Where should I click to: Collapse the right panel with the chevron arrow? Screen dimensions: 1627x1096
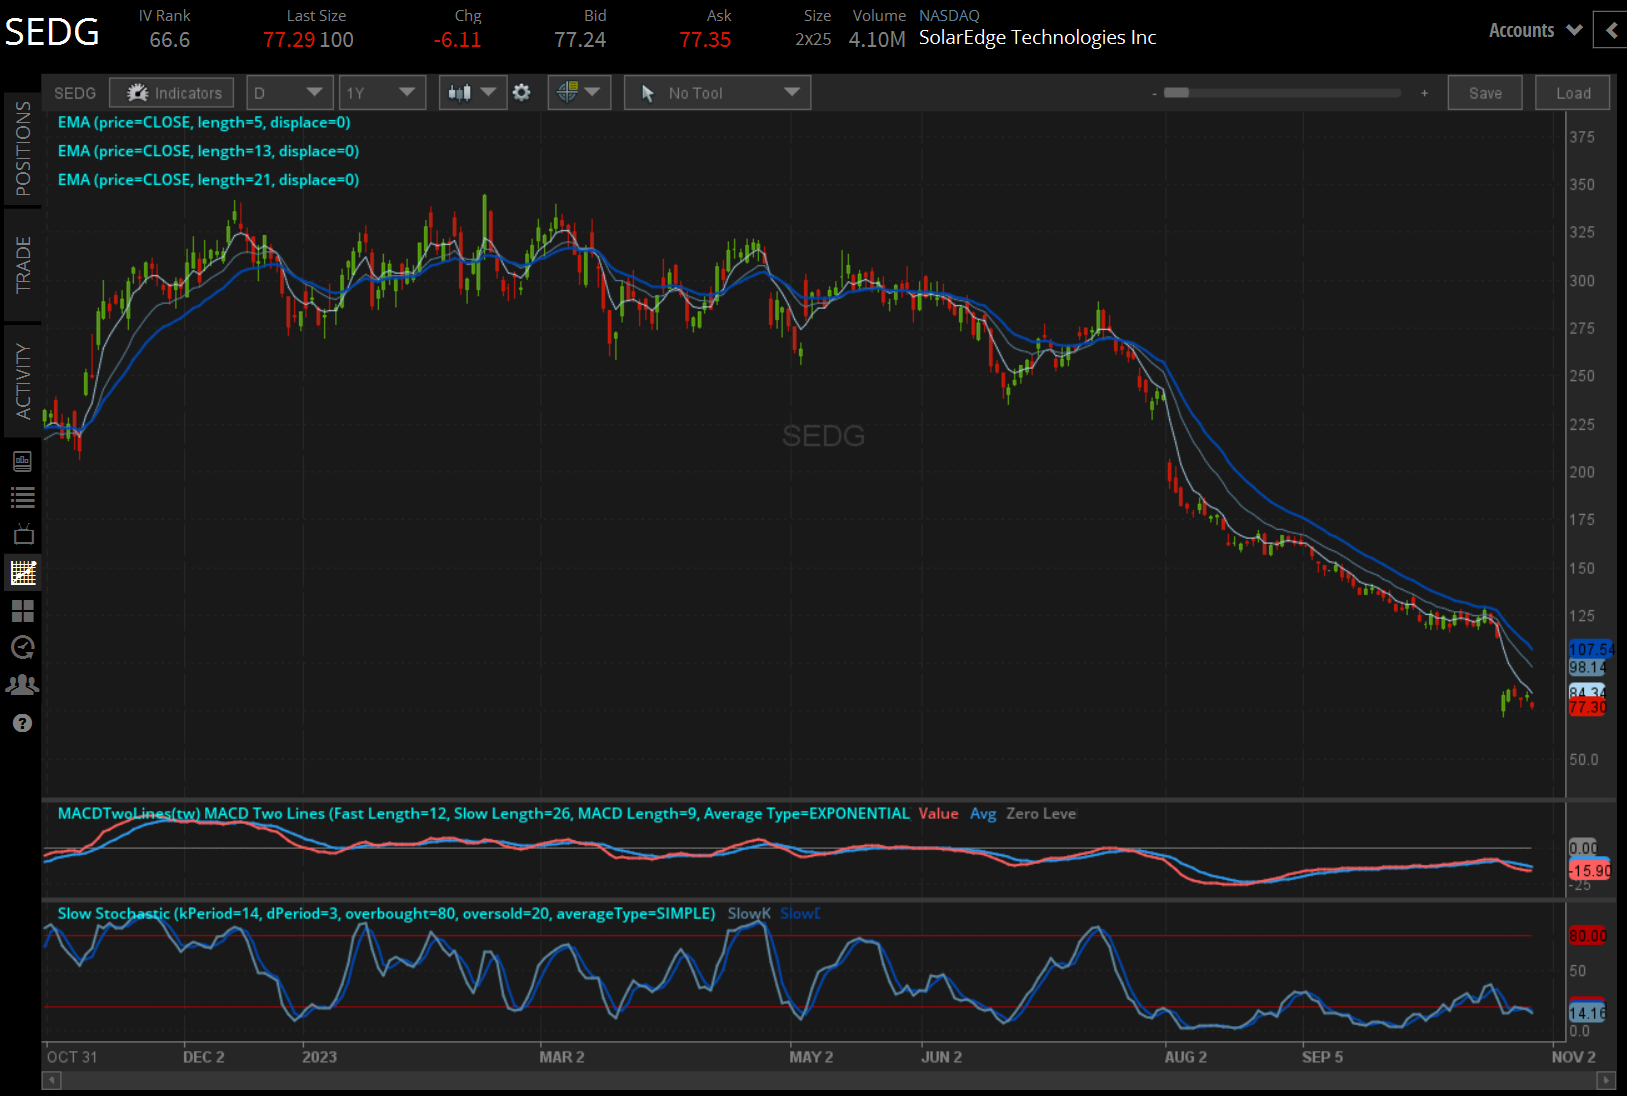coord(1609,30)
